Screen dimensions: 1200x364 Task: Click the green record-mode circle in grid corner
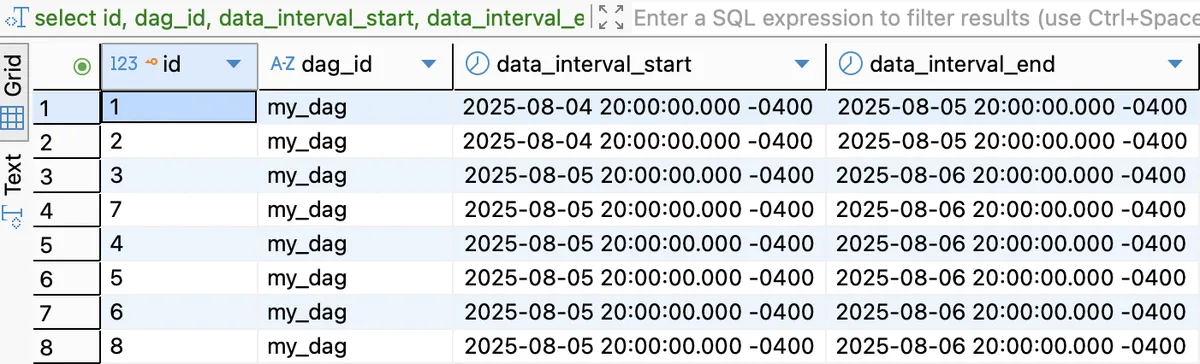click(x=83, y=66)
